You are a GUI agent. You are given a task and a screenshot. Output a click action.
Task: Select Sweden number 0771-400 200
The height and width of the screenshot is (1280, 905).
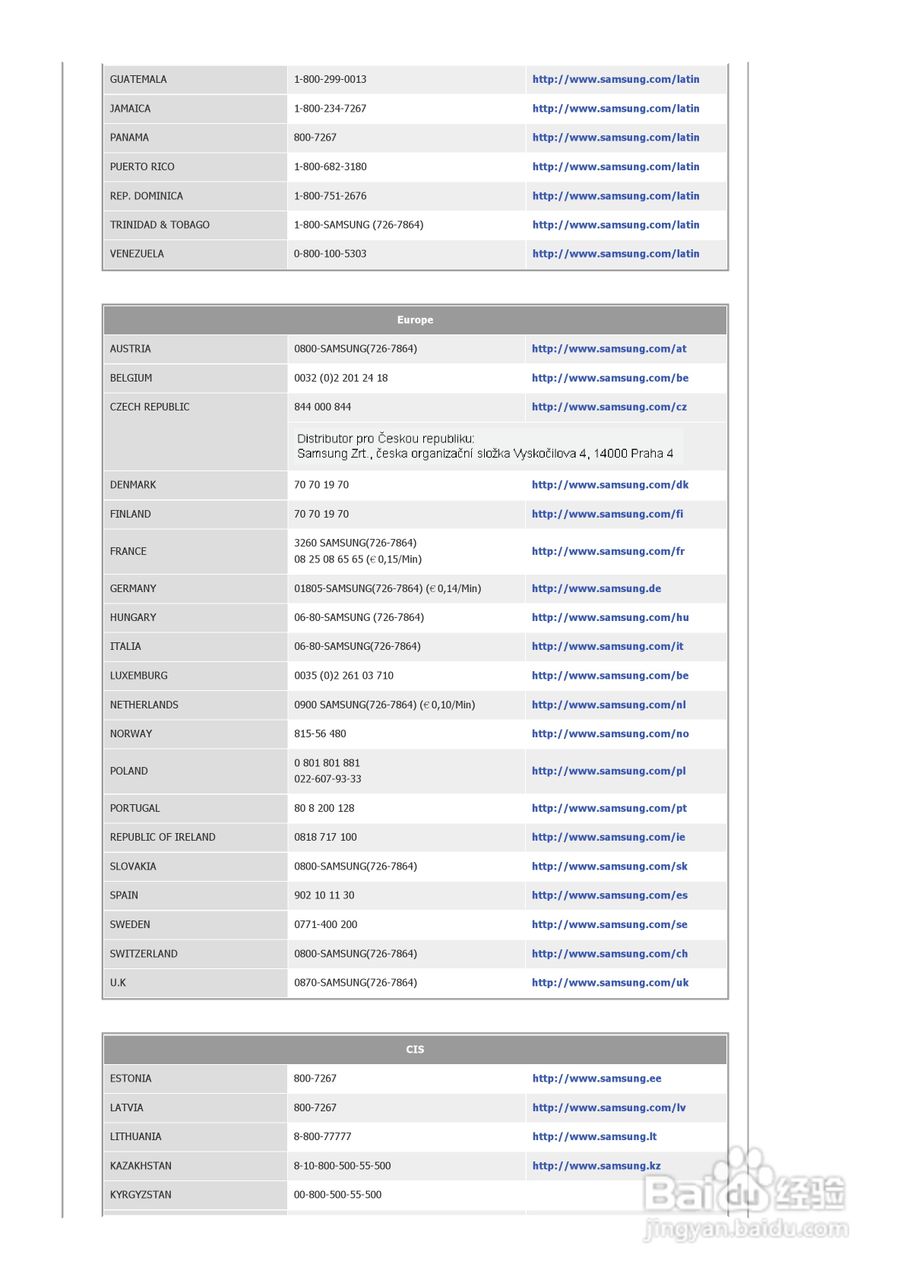tap(325, 925)
